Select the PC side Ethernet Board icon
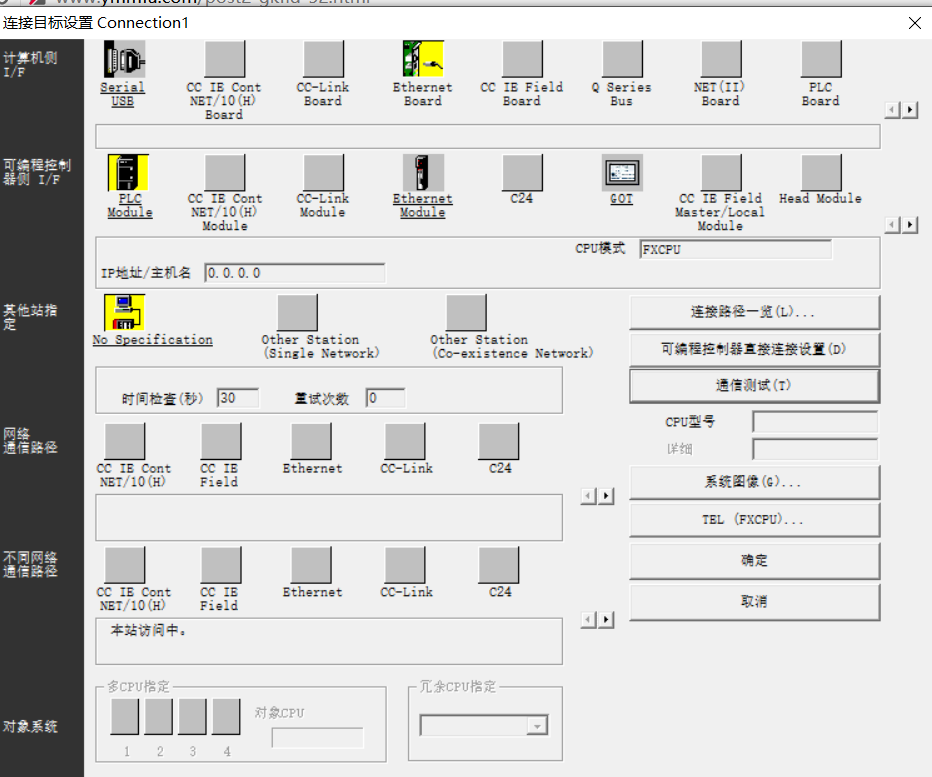932x777 pixels. (423, 60)
